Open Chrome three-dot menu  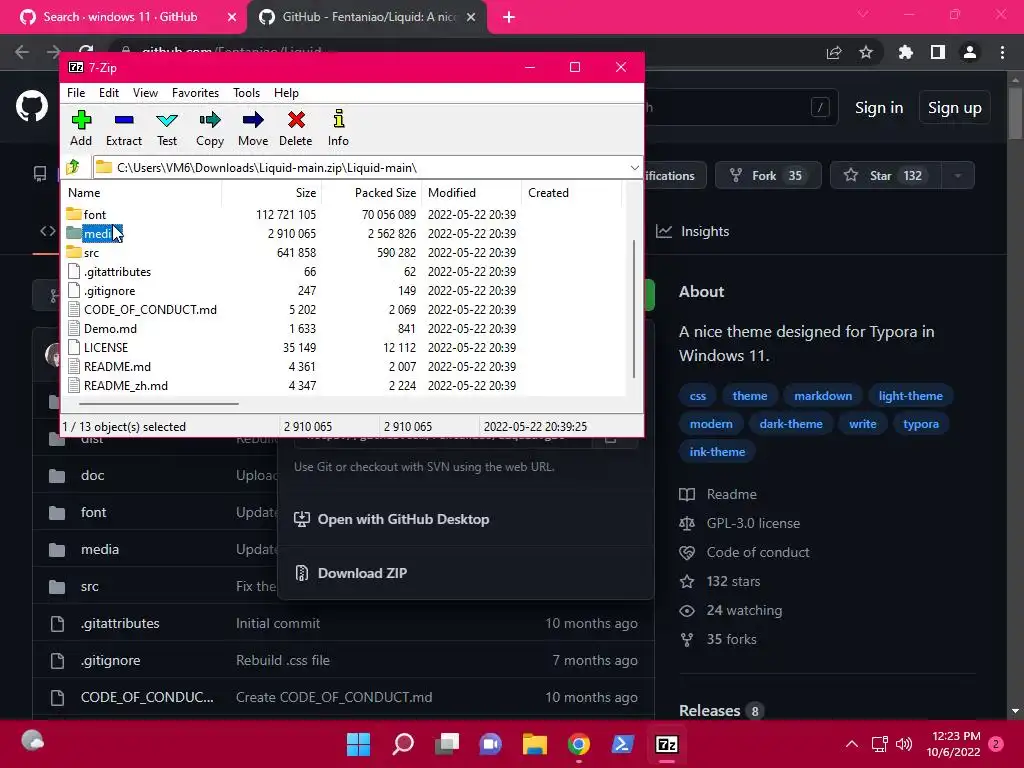[x=1002, y=52]
